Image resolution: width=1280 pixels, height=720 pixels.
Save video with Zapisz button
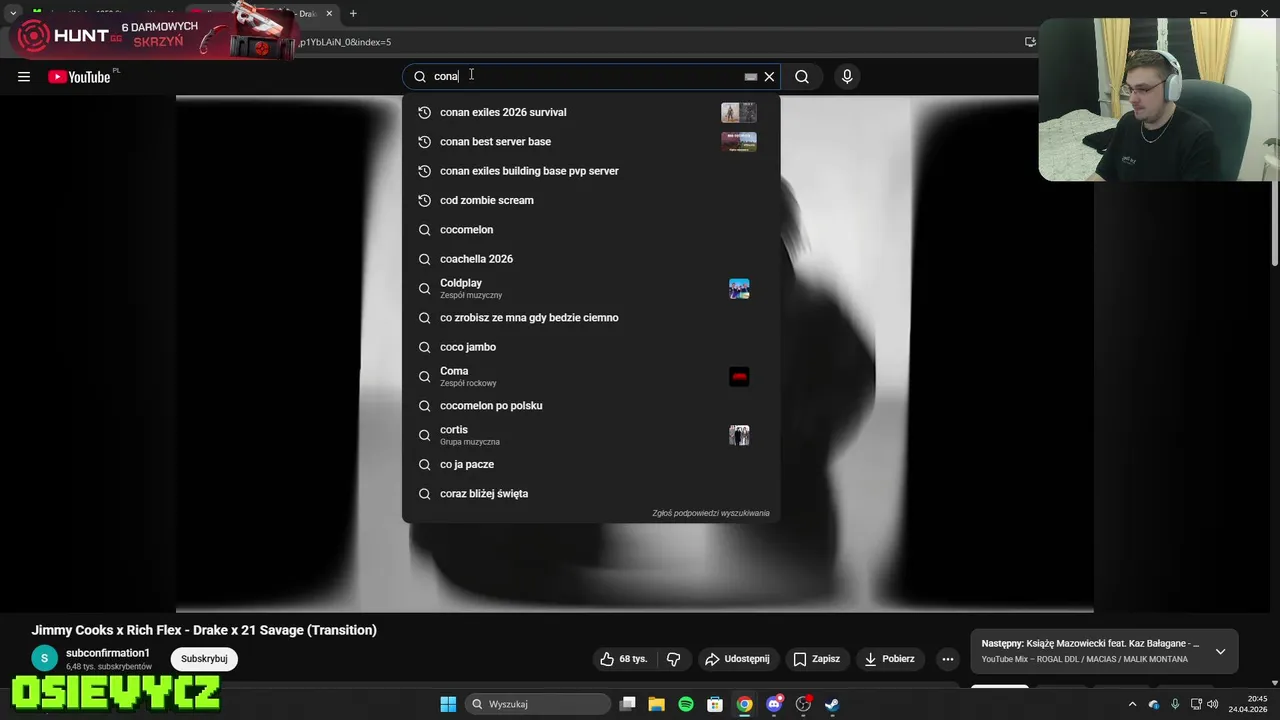[x=817, y=659]
